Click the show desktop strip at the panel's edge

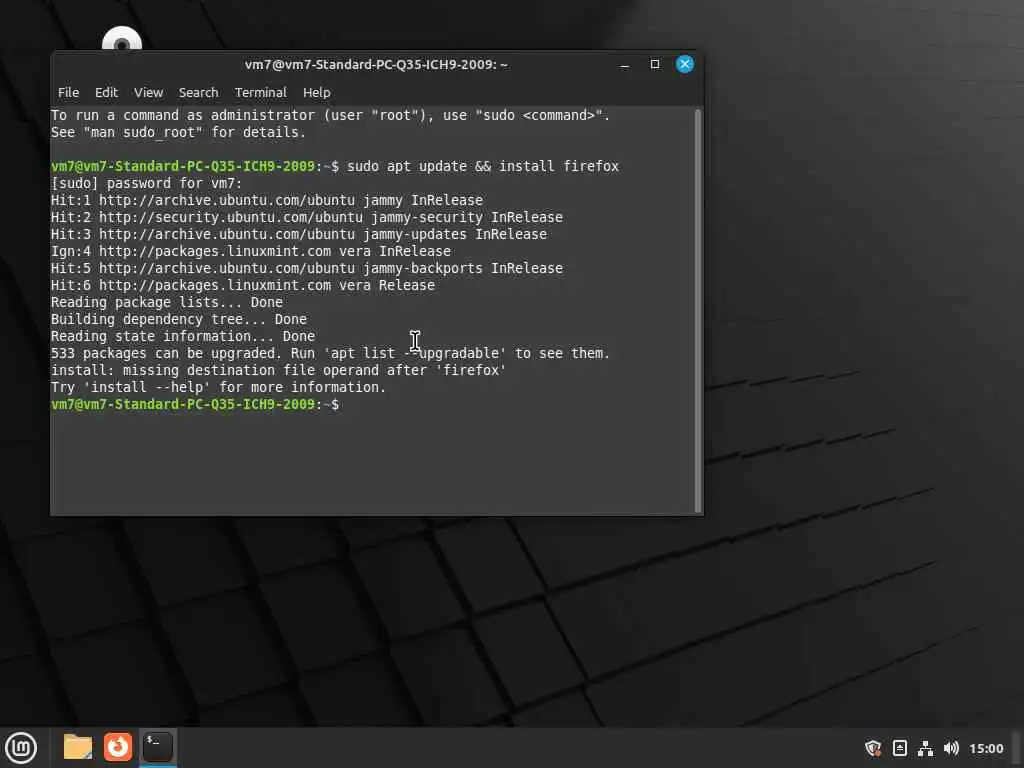tap(1017, 748)
